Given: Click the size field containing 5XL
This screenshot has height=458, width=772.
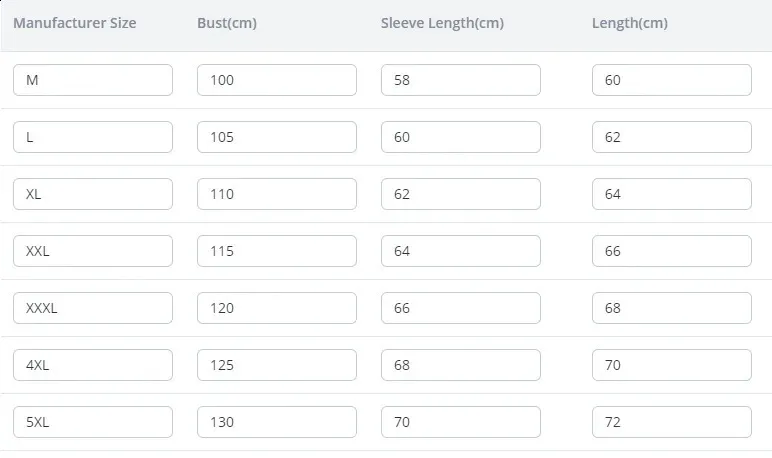Looking at the screenshot, I should click(x=93, y=422).
